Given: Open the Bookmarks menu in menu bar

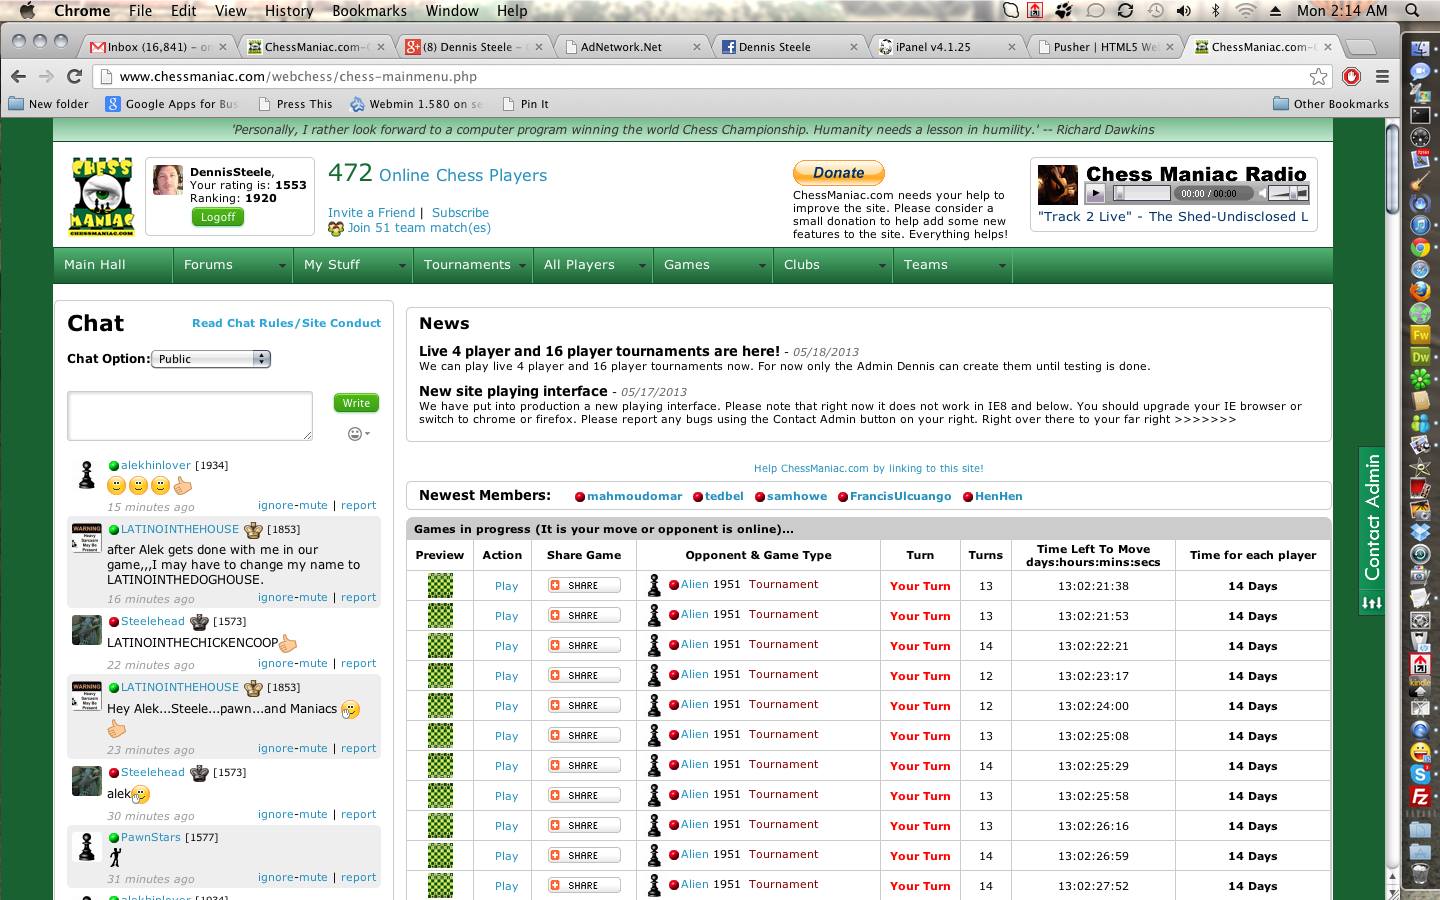Looking at the screenshot, I should point(369,11).
